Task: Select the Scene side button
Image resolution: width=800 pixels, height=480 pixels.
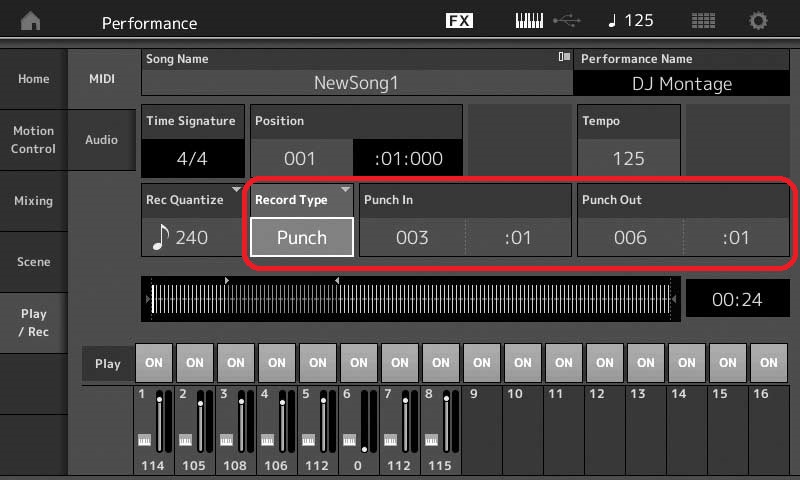Action: point(33,262)
